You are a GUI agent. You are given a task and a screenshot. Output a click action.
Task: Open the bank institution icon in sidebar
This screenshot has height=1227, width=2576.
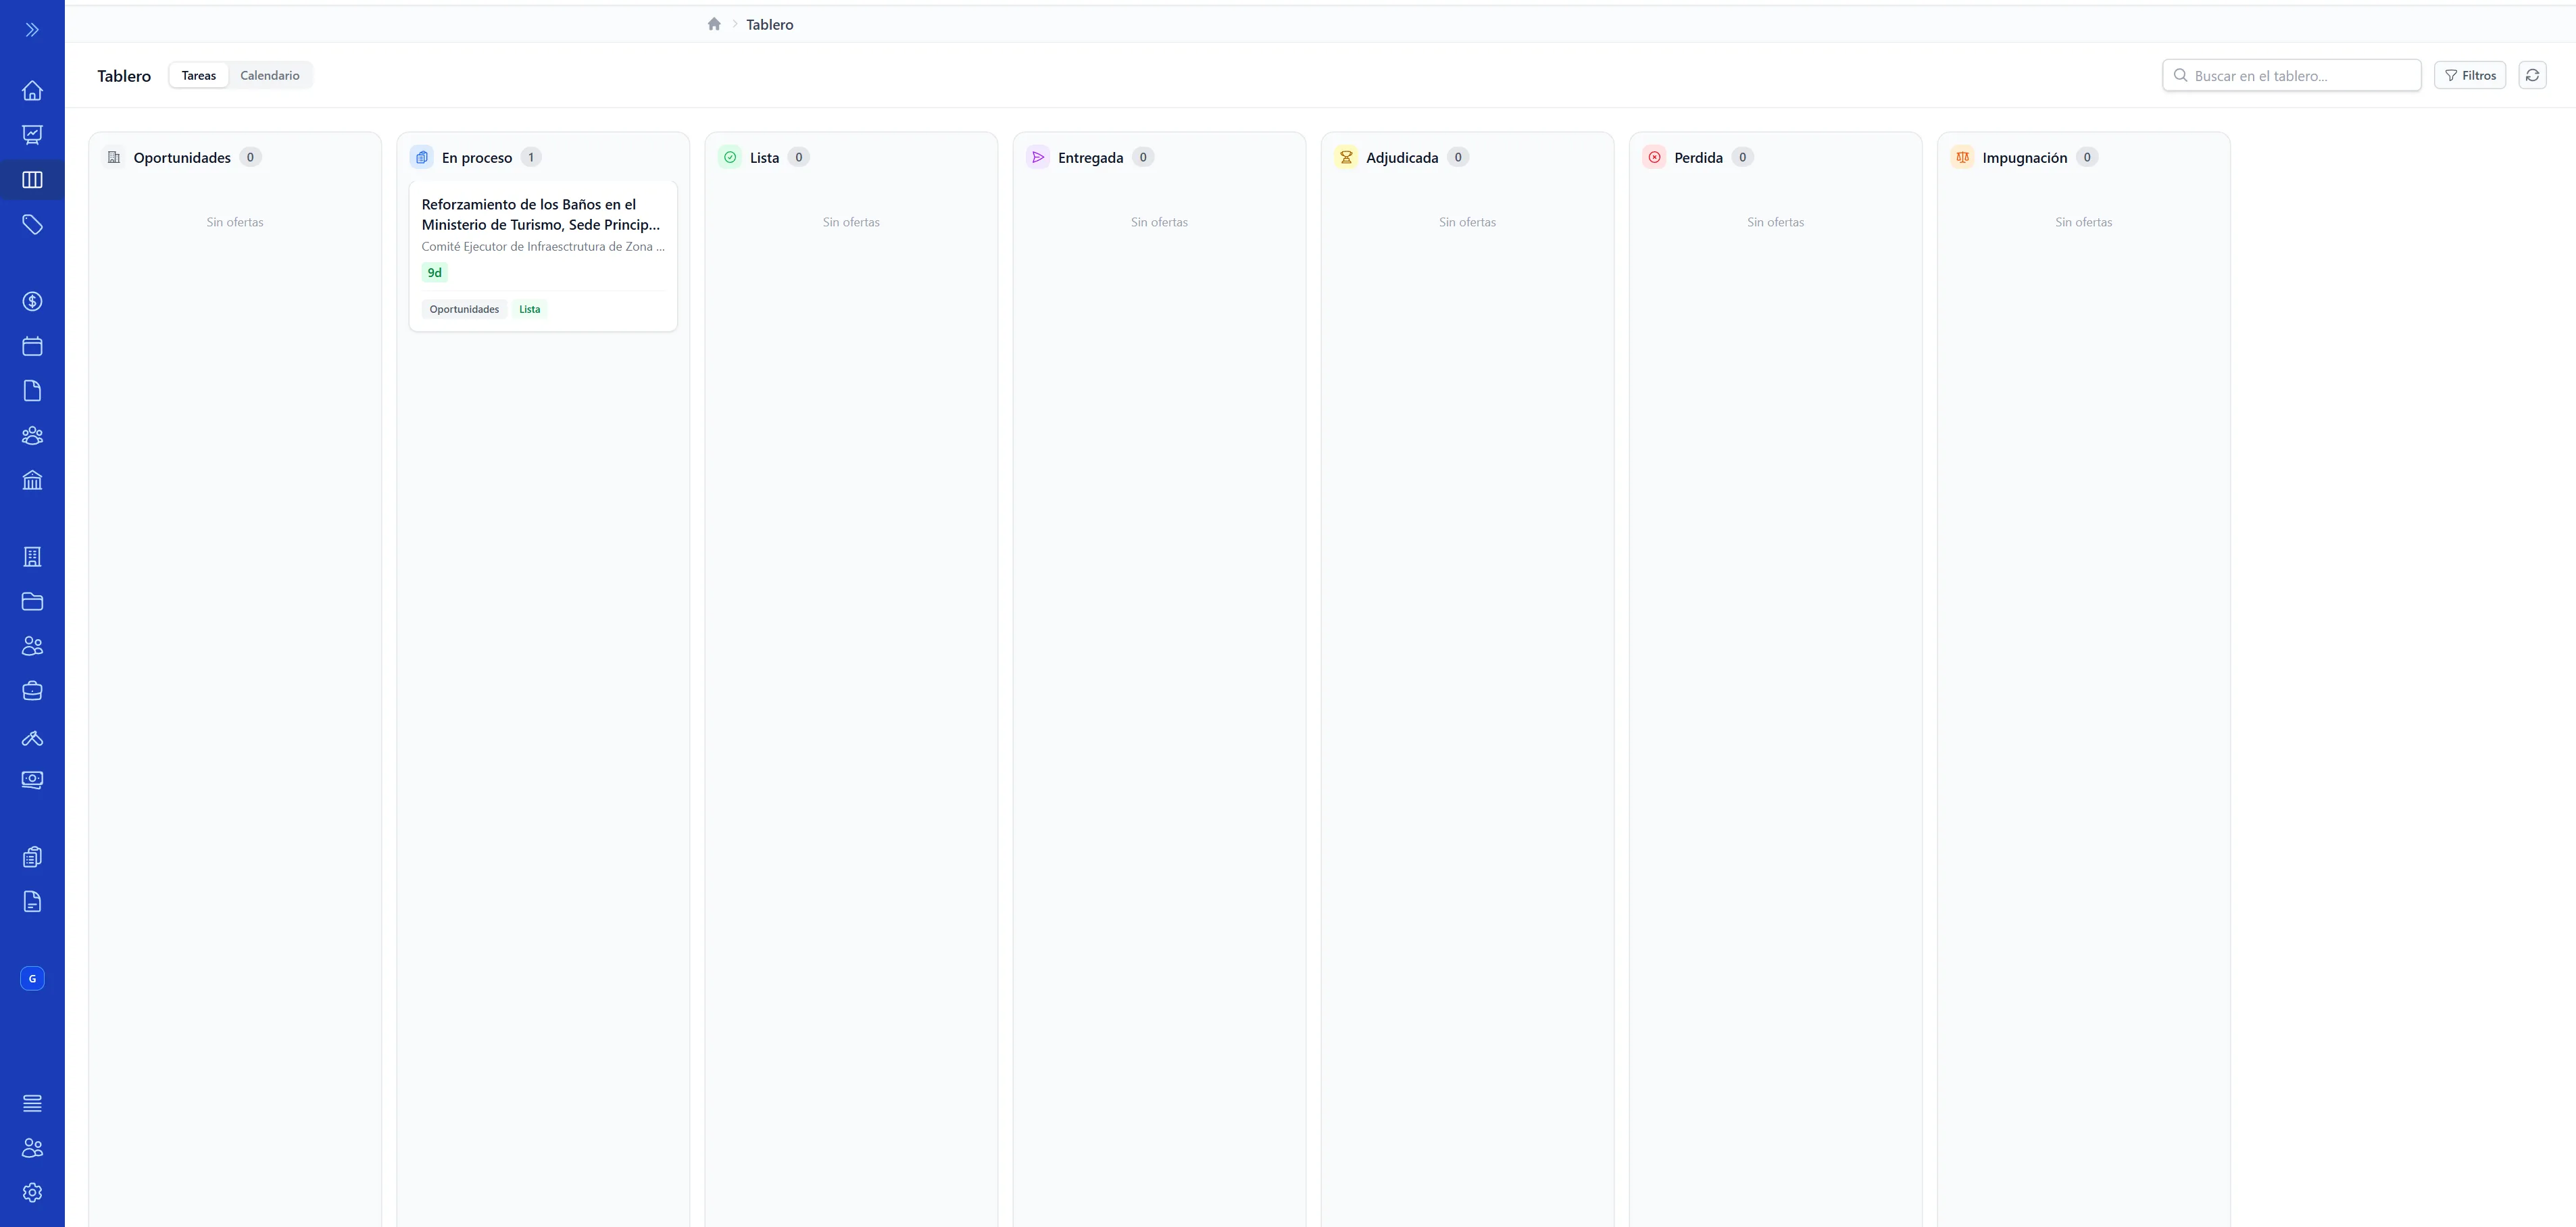[32, 480]
